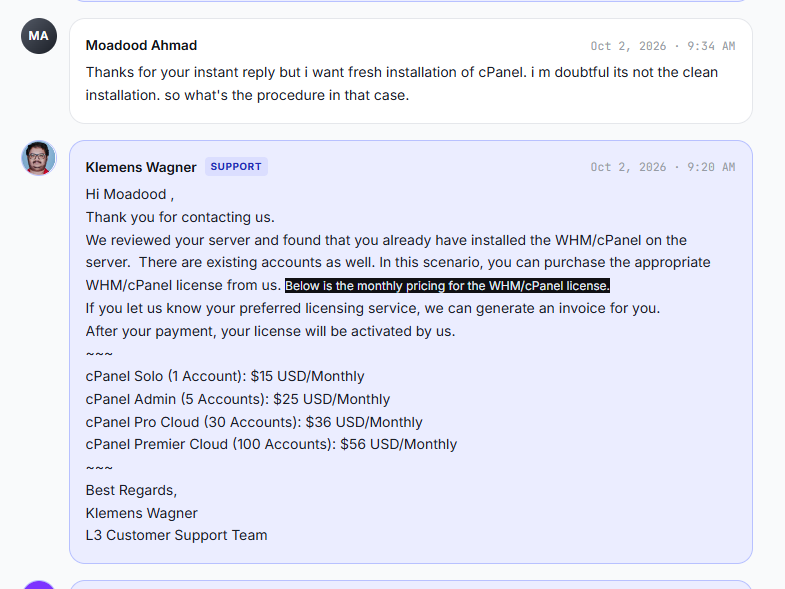Click 'L3 Customer Support Team' signature line
Image resolution: width=785 pixels, height=589 pixels.
(176, 535)
